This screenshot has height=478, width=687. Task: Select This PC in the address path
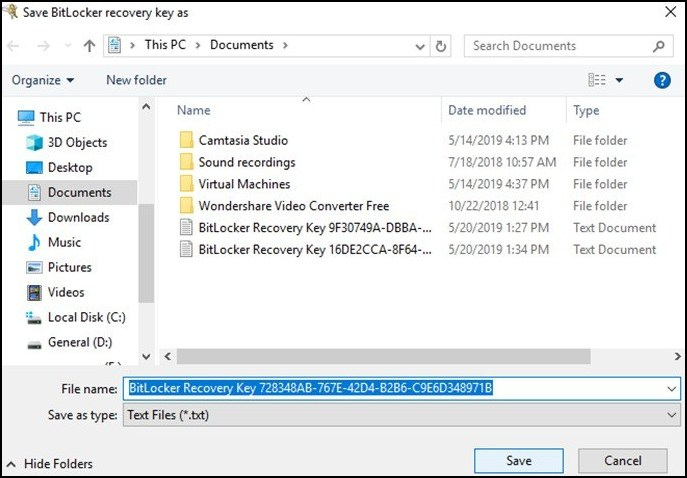[x=165, y=45]
